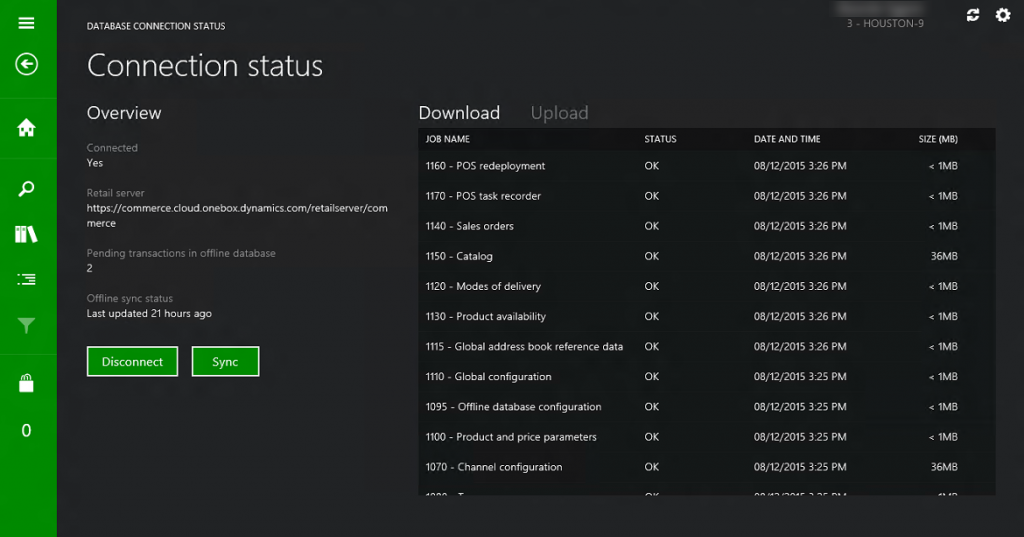Sort by the Job Name column header
Viewport: 1024px width, 537px height.
click(x=447, y=139)
